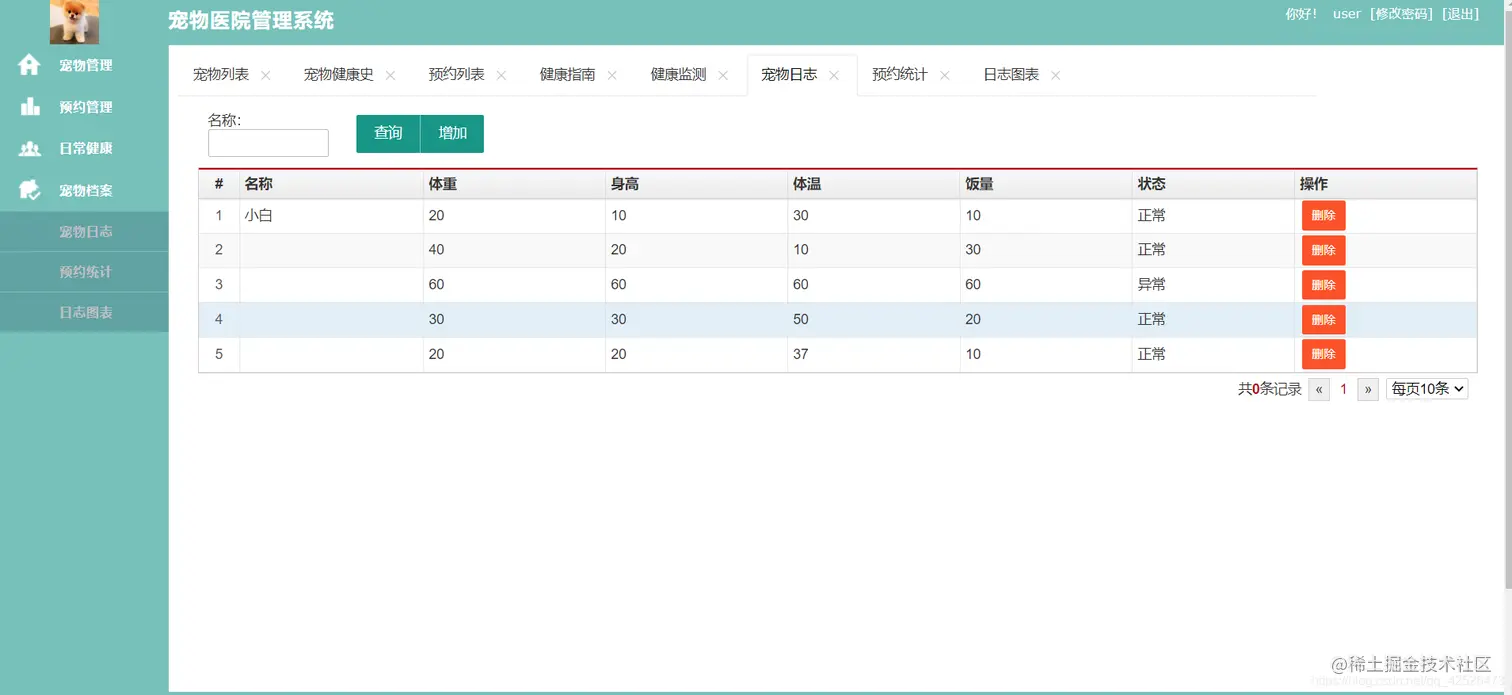Select 预约统计 sidebar submenu item
Screen dimensions: 1512x695
coord(84,272)
